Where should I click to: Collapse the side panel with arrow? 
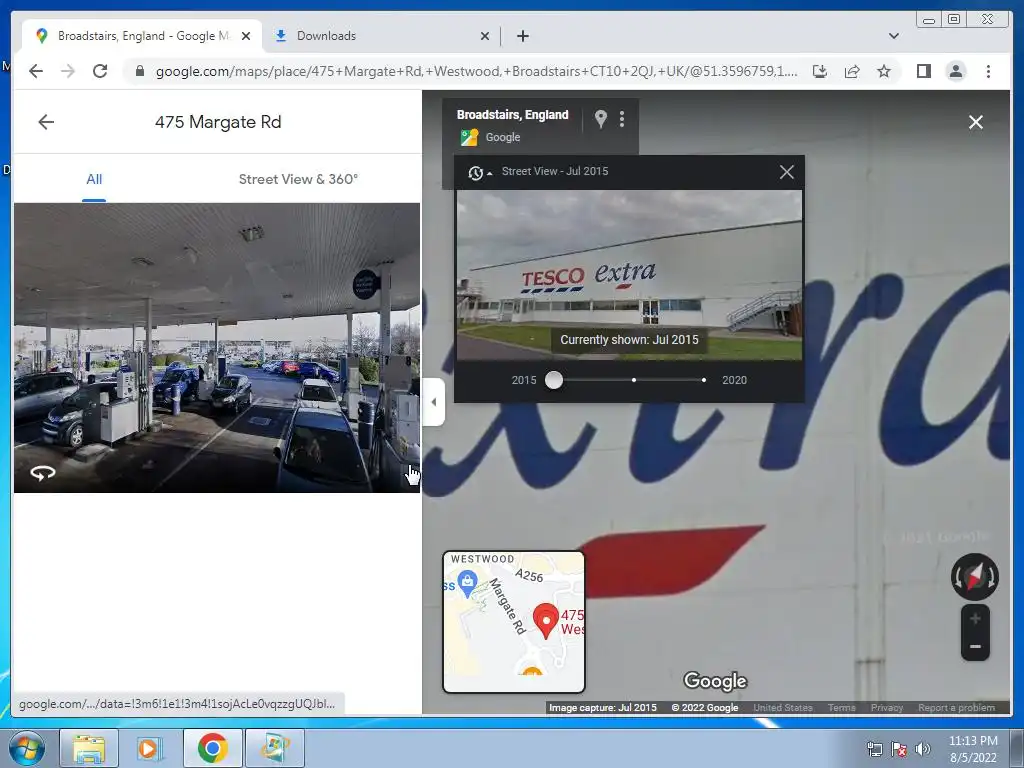[x=434, y=402]
